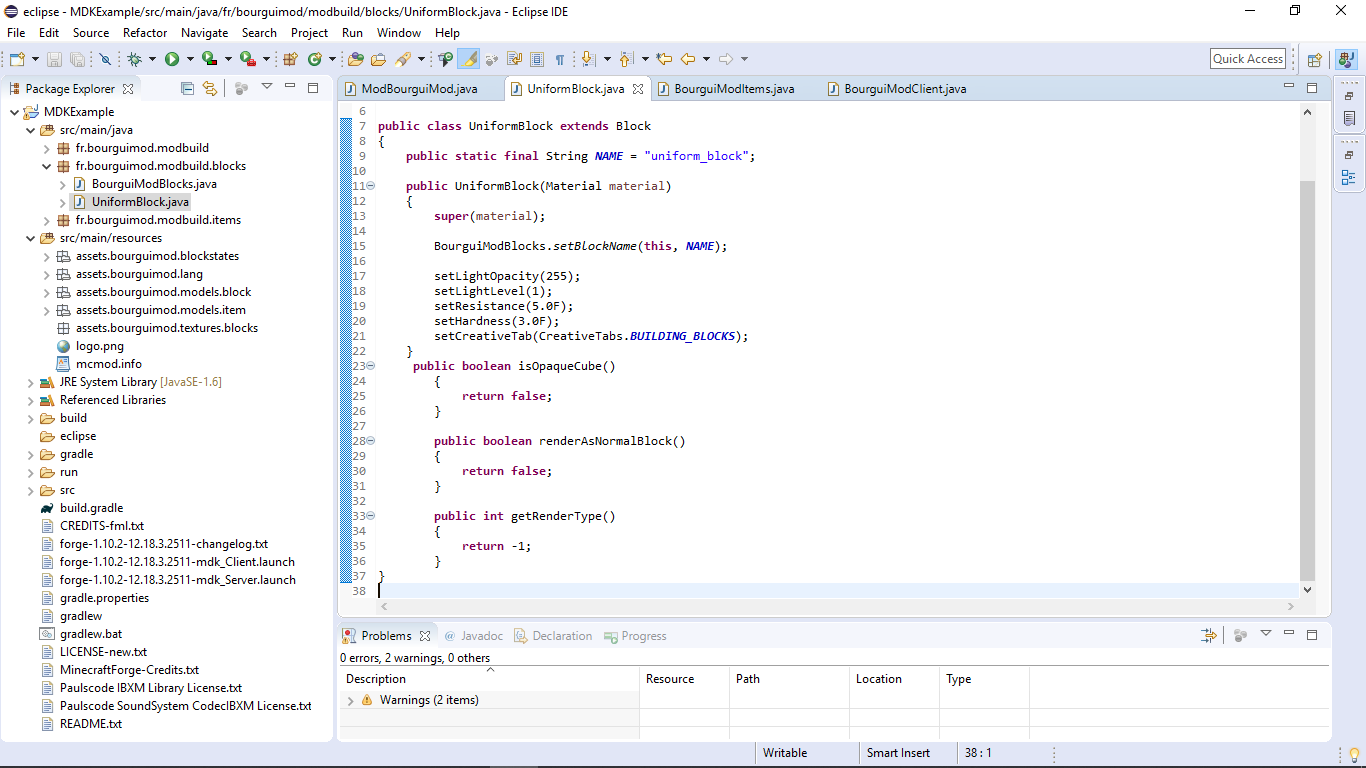
Task: Click the Back navigation arrow in toolbar
Action: tap(688, 60)
